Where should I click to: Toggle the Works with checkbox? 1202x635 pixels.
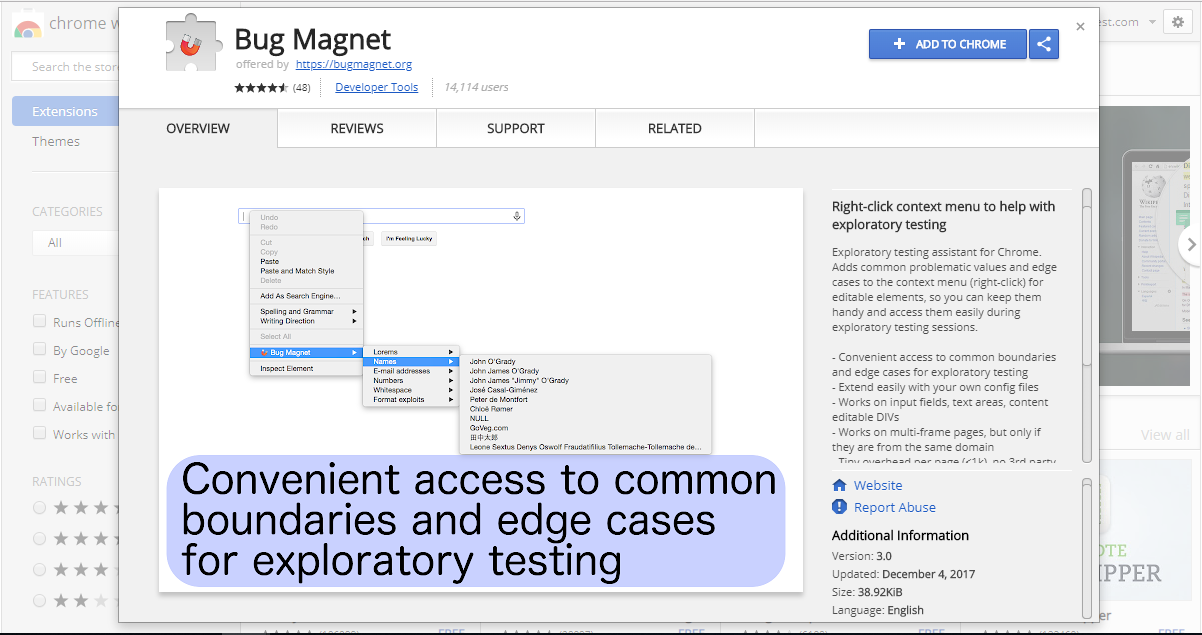(x=40, y=433)
